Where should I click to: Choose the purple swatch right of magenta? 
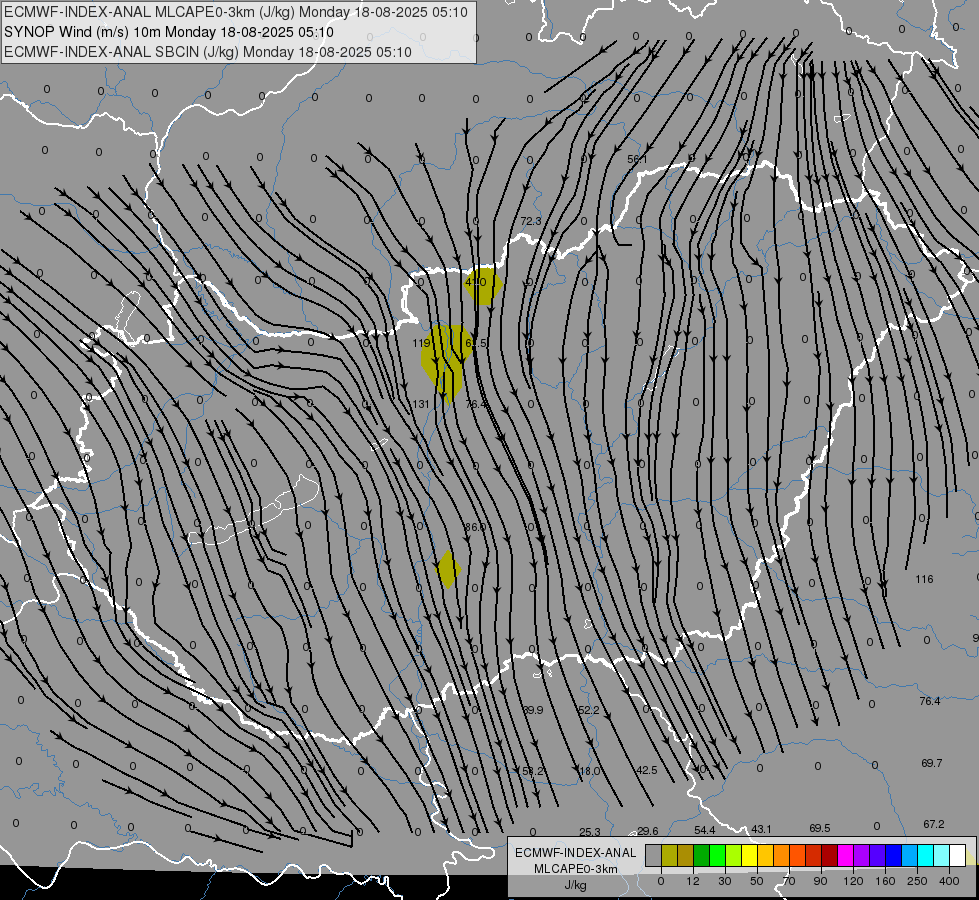point(862,855)
